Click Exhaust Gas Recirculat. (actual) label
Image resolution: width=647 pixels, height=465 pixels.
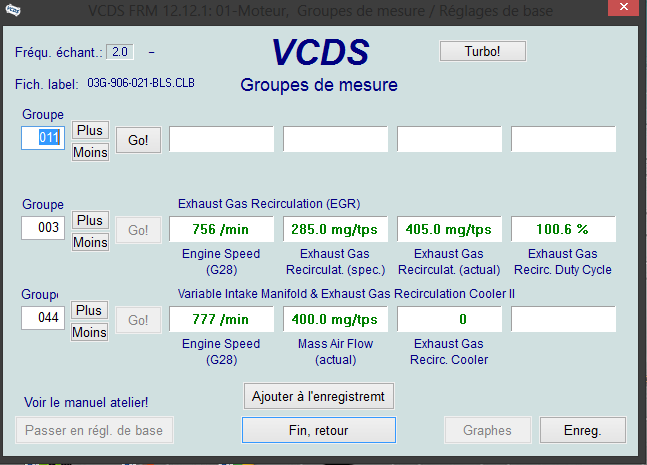(449, 262)
